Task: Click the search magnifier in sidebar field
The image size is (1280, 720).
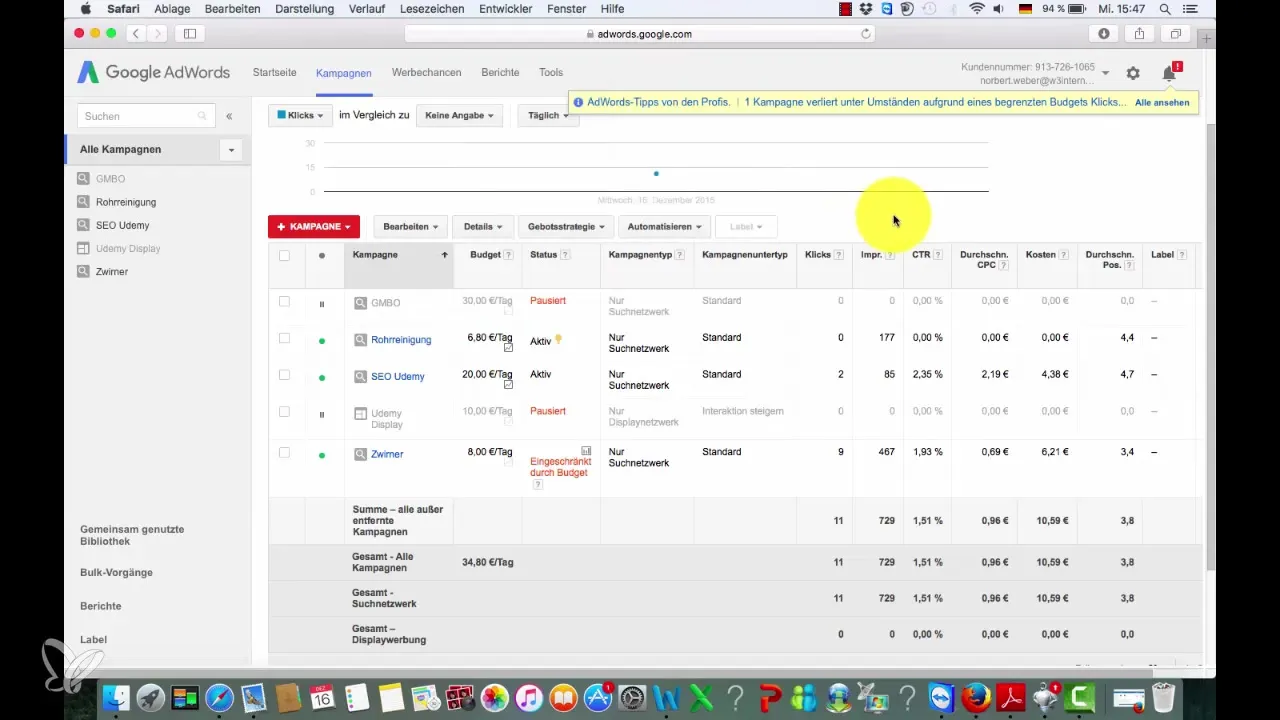Action: [203, 116]
